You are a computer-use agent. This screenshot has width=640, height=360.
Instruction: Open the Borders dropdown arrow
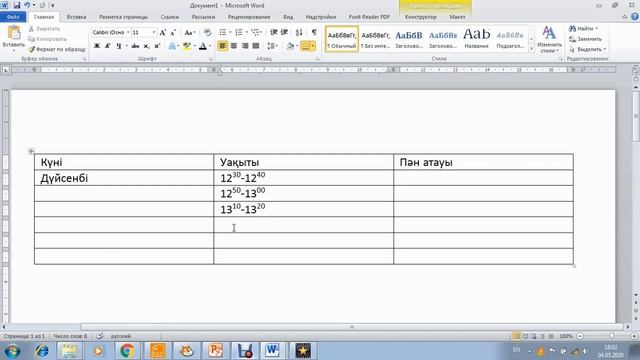313,46
